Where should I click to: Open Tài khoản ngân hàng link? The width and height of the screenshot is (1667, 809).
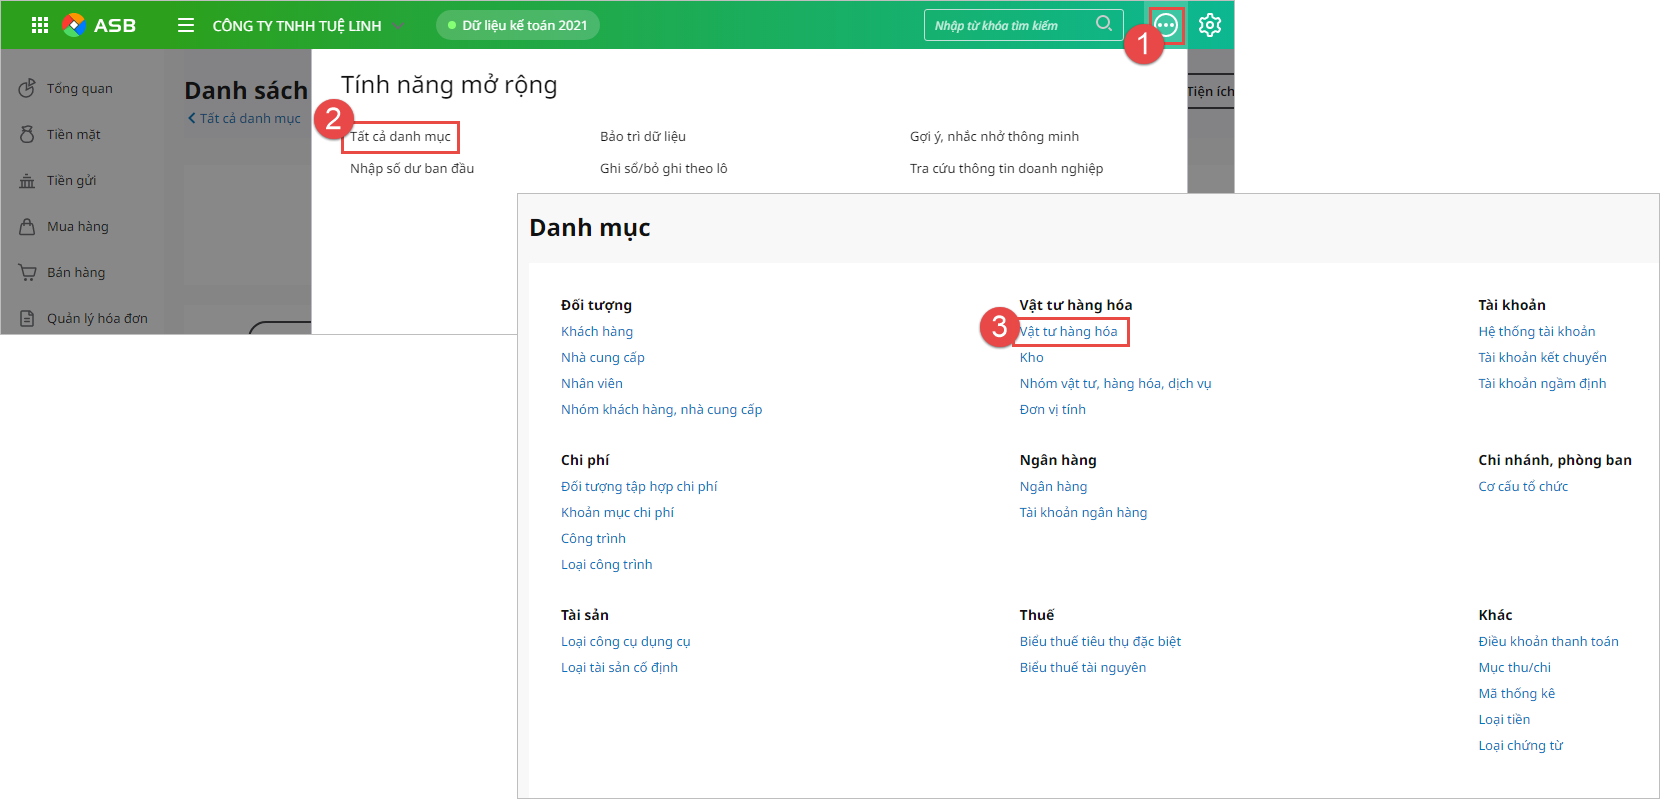click(x=1083, y=513)
